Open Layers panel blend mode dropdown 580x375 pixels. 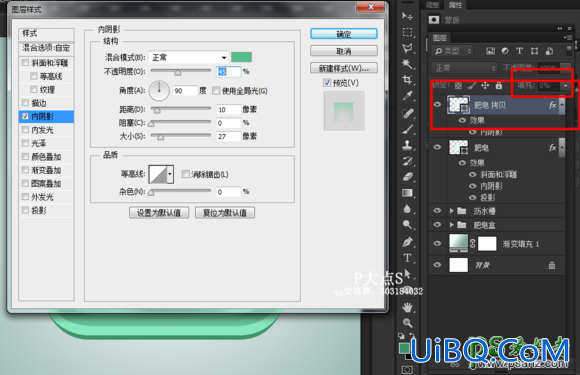click(464, 68)
